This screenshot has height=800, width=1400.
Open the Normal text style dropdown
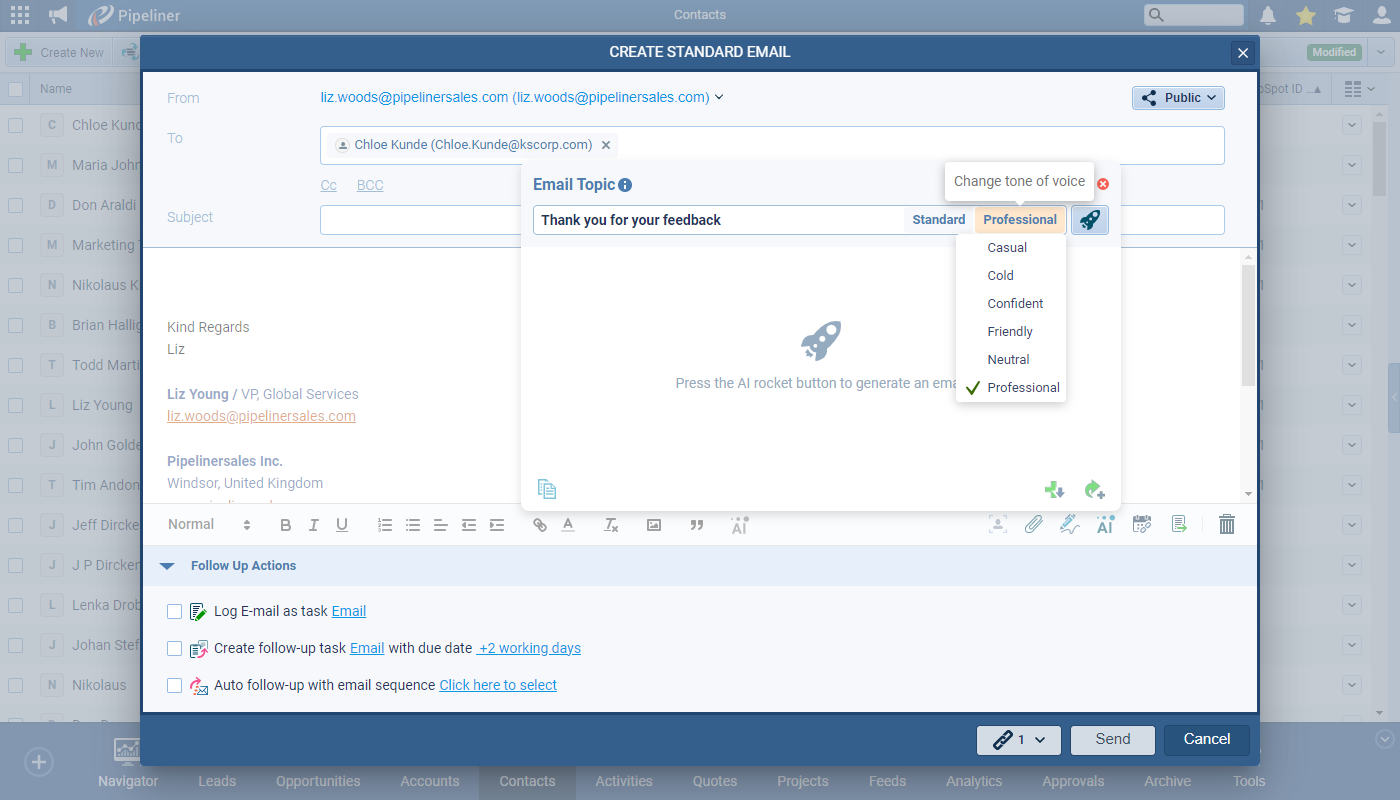pos(209,525)
